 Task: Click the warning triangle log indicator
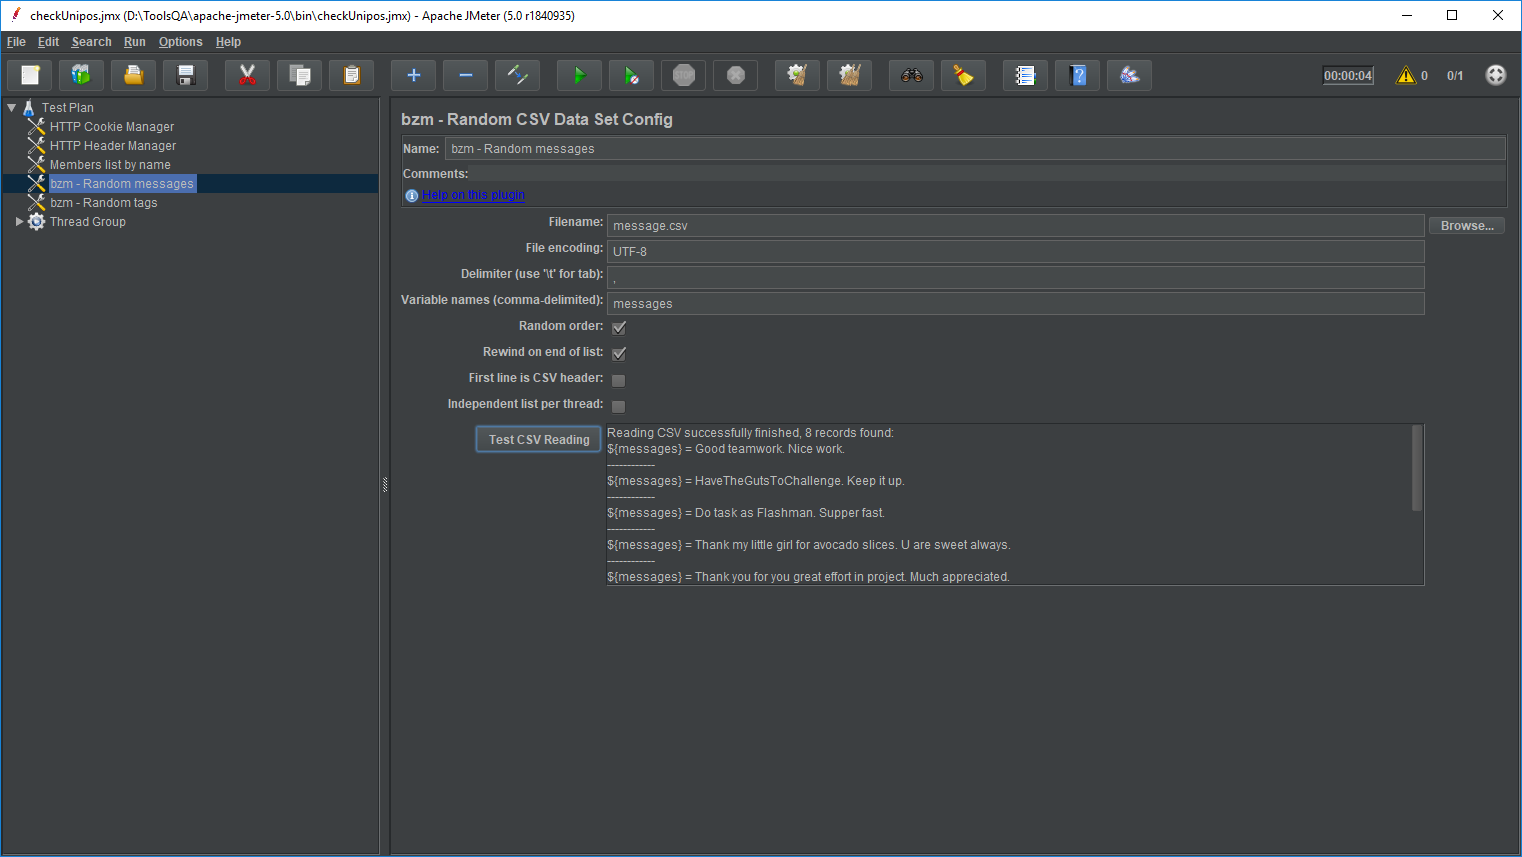[x=1406, y=75]
